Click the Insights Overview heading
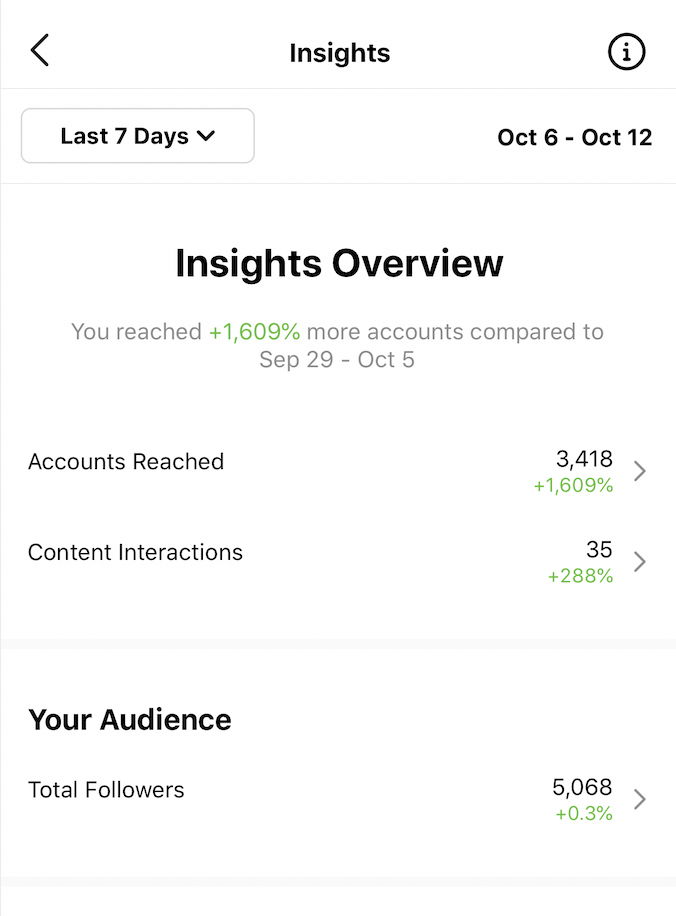Screen dimensions: 676x916 [339, 263]
